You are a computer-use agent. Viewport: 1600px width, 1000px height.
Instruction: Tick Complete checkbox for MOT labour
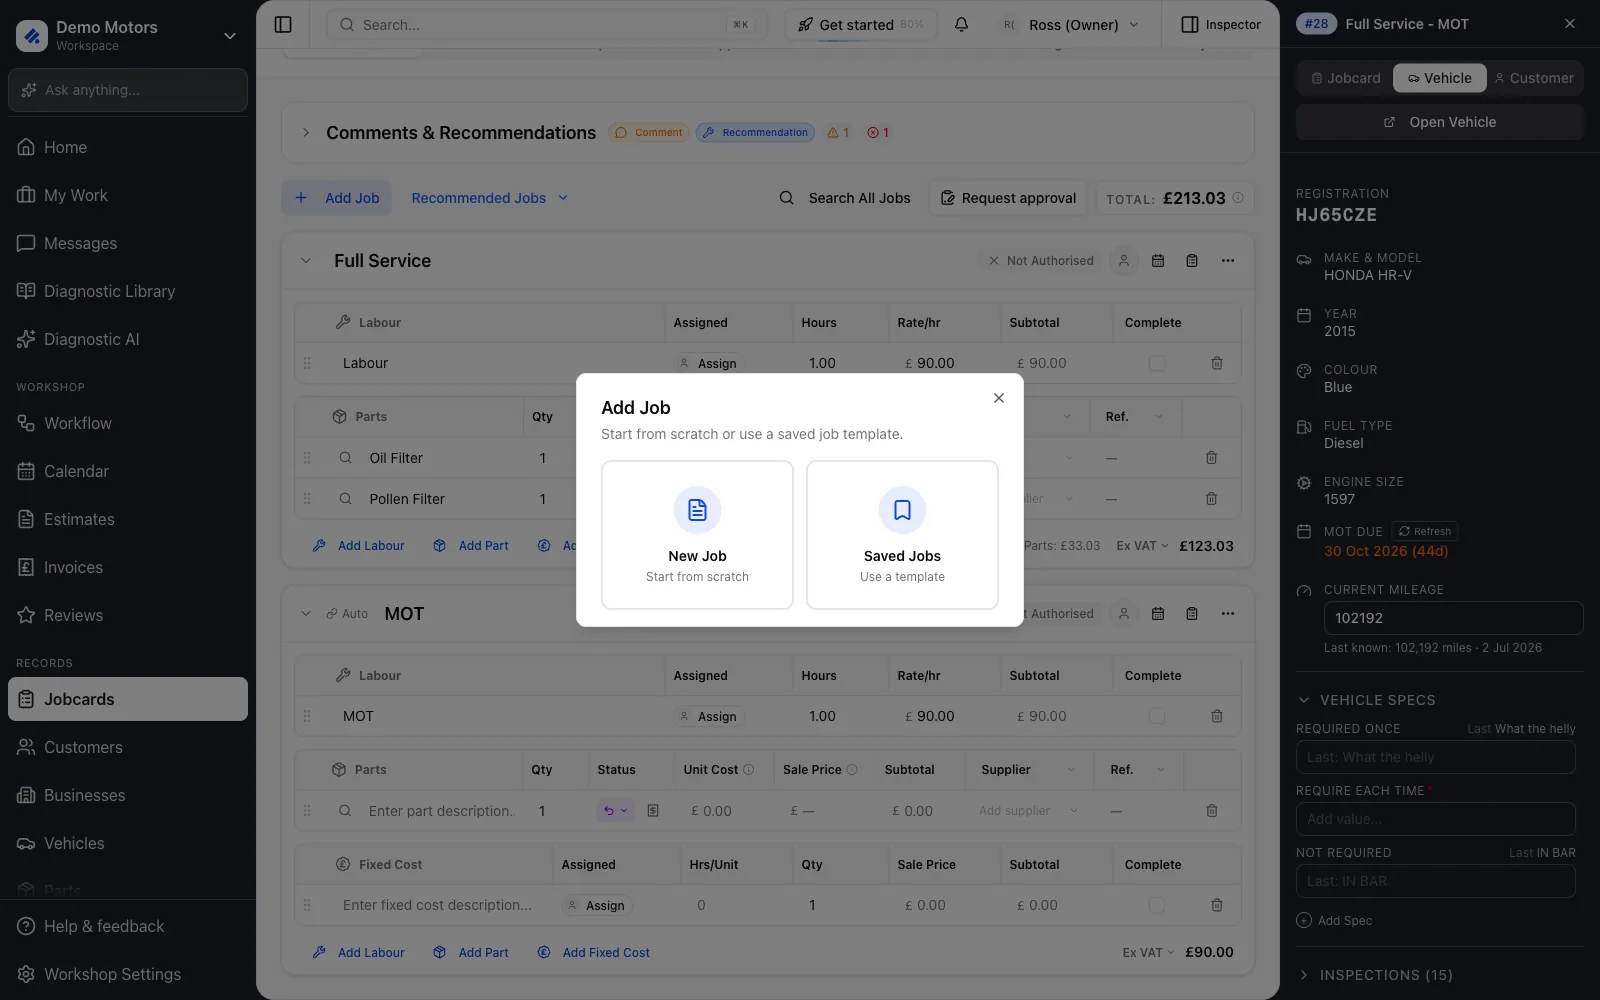coord(1157,716)
